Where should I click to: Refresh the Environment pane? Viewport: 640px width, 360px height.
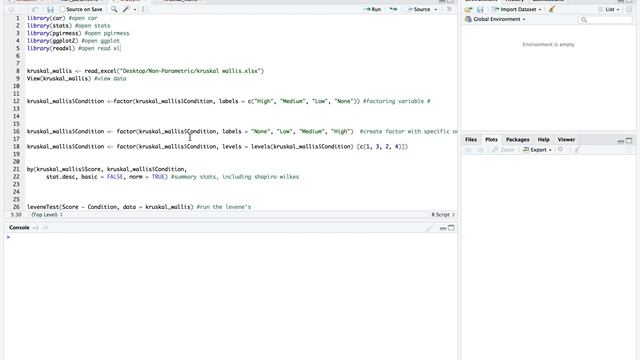click(629, 9)
